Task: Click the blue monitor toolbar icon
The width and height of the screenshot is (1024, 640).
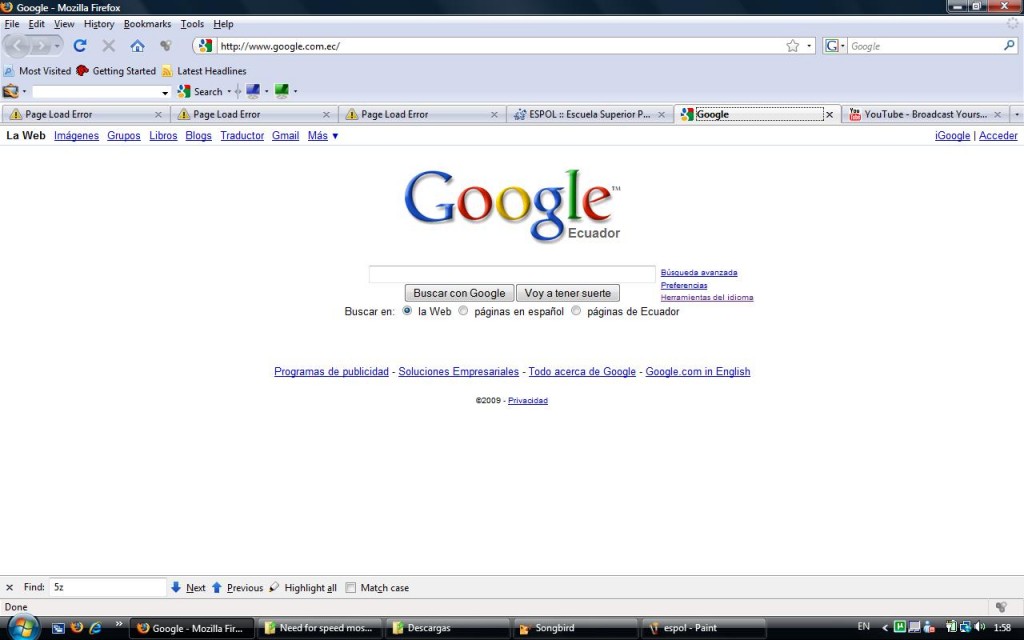Action: [x=253, y=91]
